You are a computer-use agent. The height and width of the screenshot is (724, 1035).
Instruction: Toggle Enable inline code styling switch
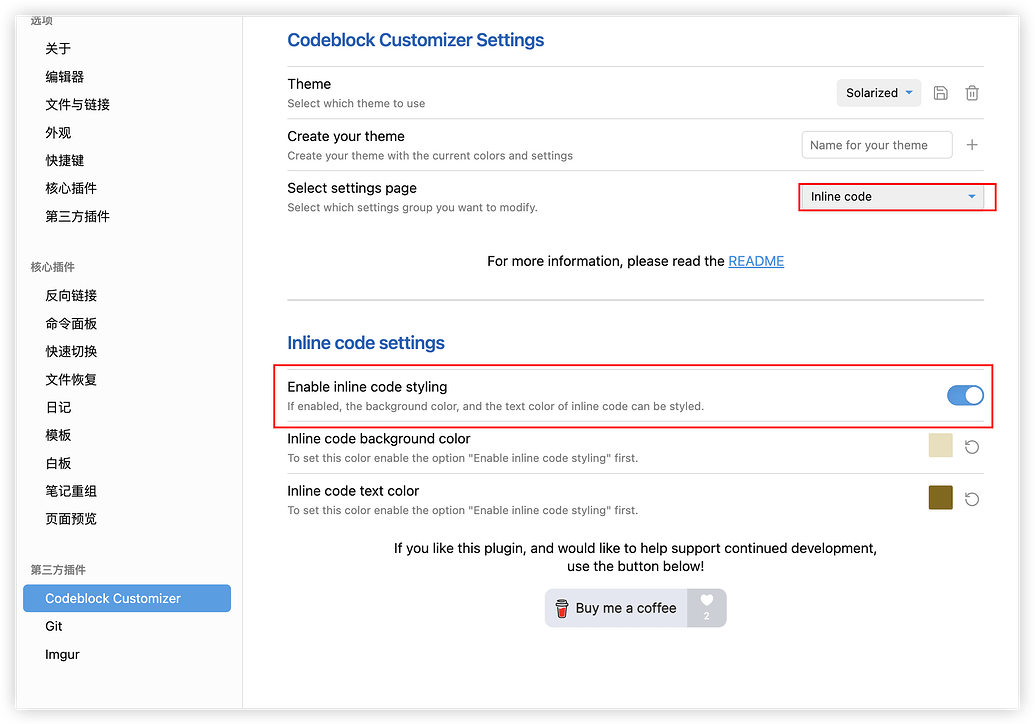point(965,395)
